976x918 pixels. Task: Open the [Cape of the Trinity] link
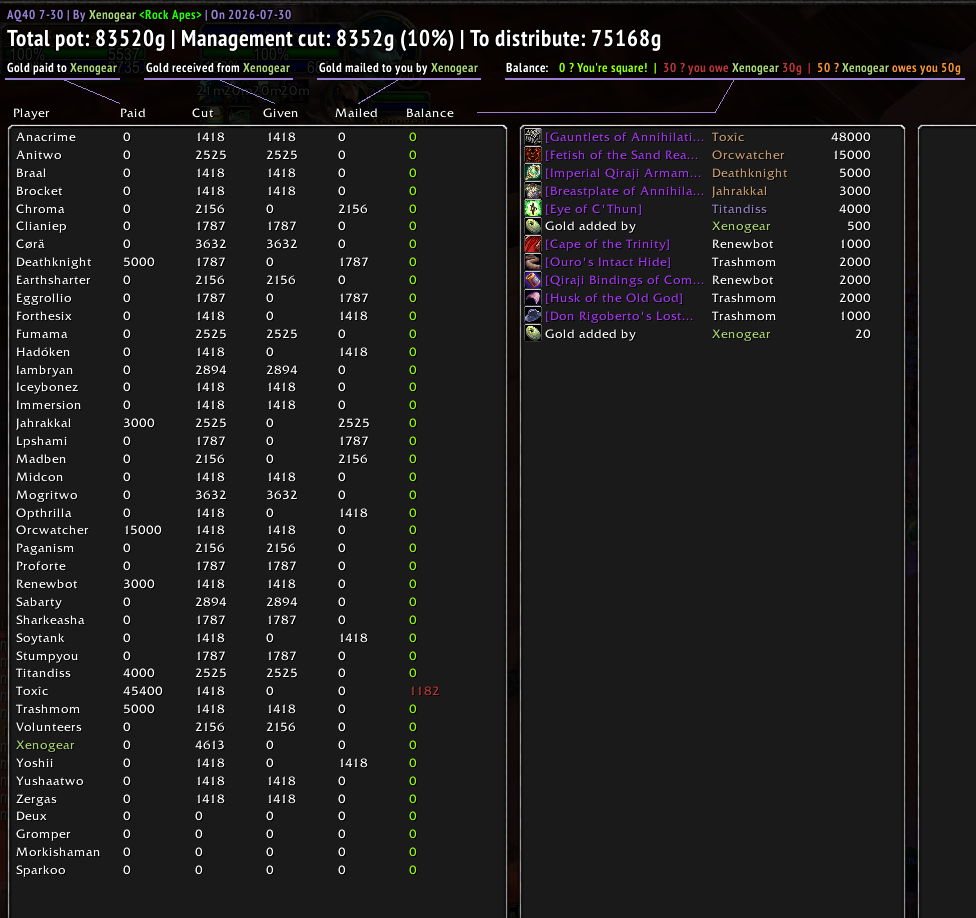[x=608, y=244]
